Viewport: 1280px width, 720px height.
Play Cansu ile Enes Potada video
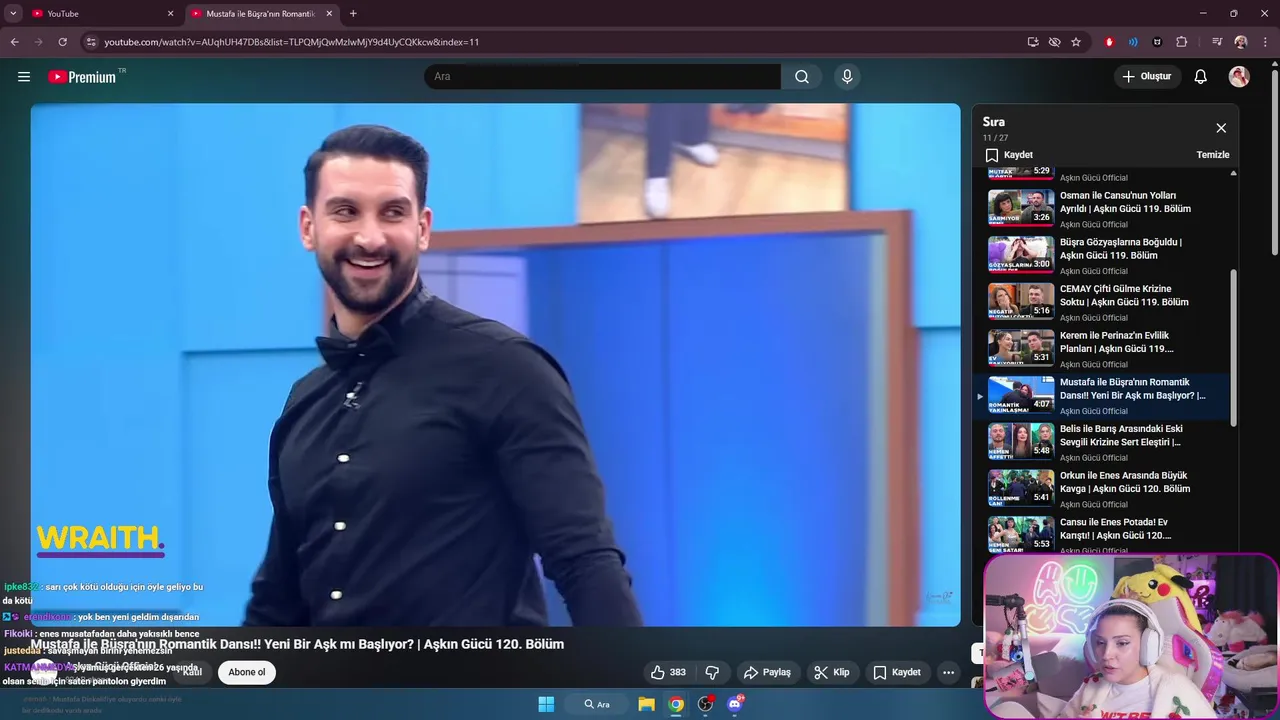pyautogui.click(x=1103, y=536)
